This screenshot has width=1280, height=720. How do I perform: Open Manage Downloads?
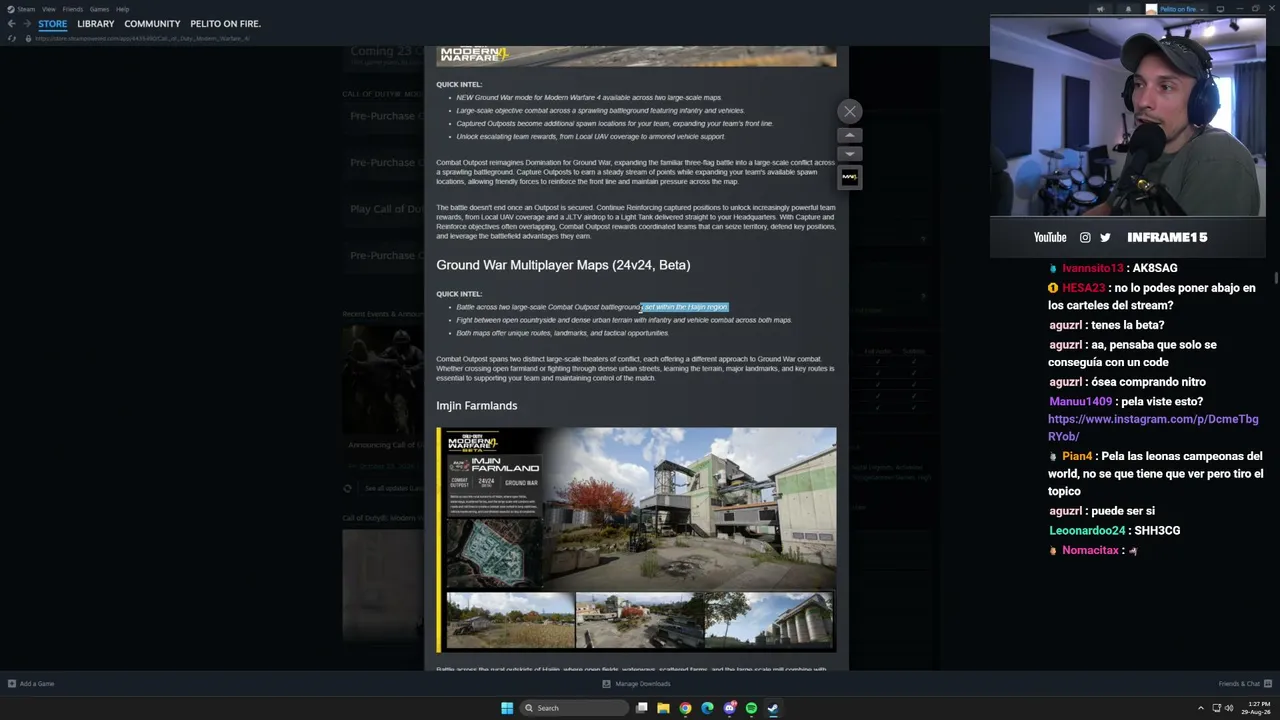[x=636, y=684]
